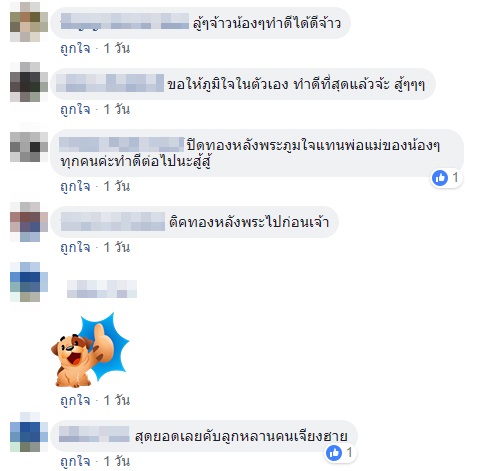The image size is (498, 471).
Task: Open the like reaction on the ปิดทองหลังพระ comment
Action: click(446, 178)
